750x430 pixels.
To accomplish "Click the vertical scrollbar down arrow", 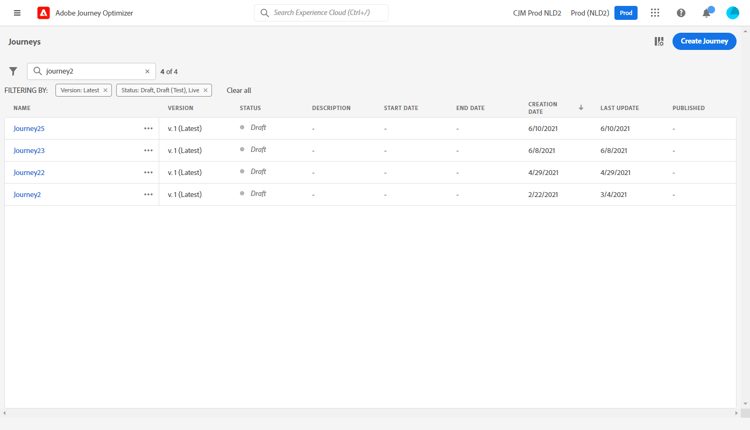I will [745, 404].
